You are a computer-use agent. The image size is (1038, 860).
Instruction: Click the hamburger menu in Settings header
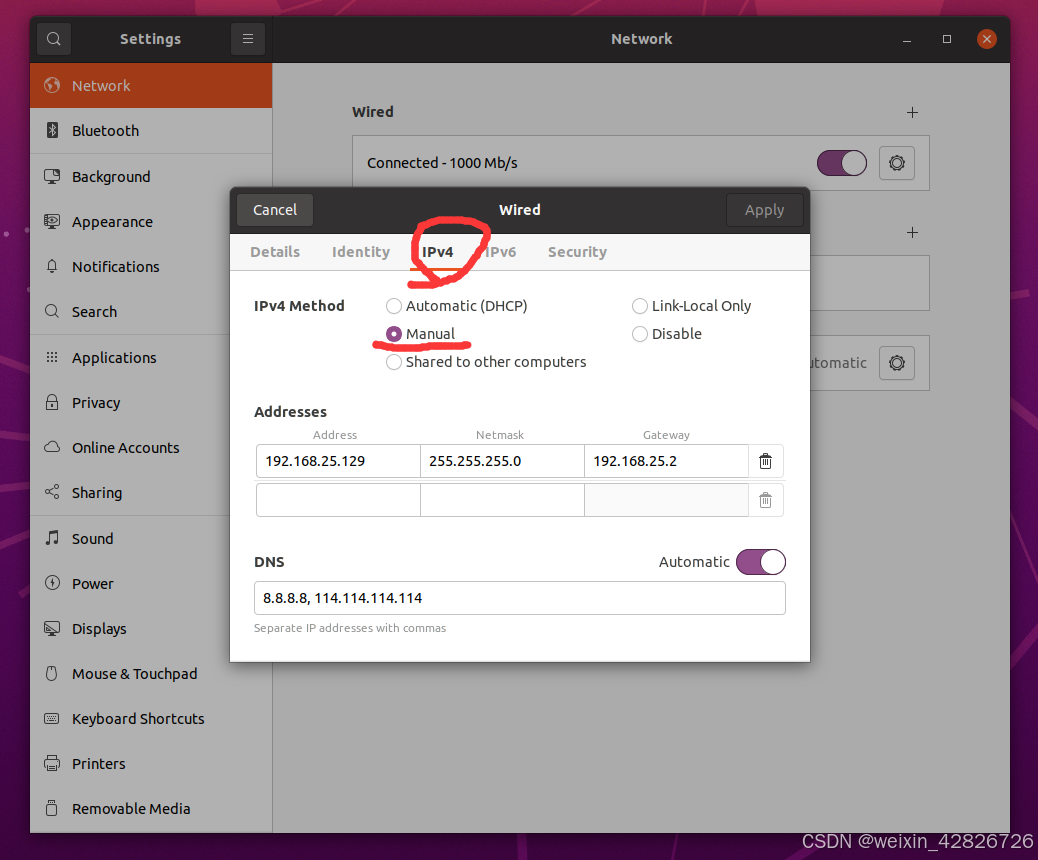247,38
